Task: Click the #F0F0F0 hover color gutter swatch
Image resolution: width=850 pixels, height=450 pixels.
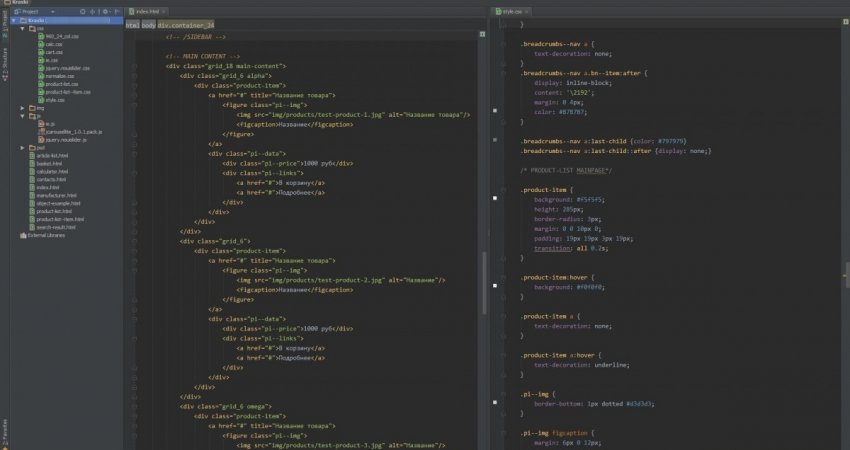Action: tap(496, 285)
